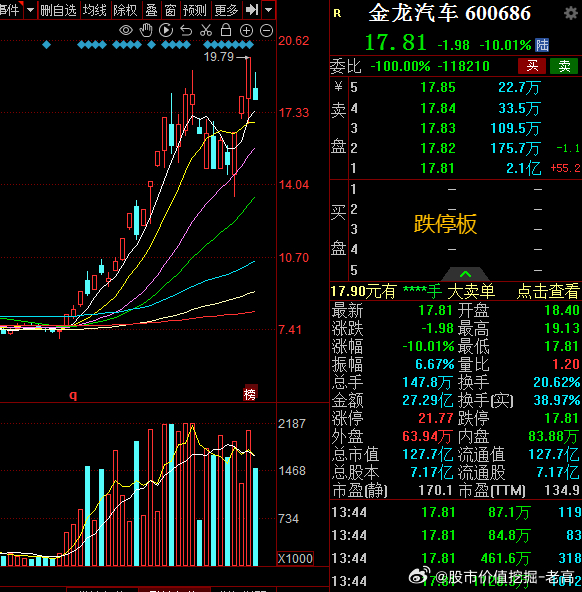This screenshot has height=592, width=582.
Task: Click the 陆 Stock Connect badge
Action: pyautogui.click(x=542, y=45)
